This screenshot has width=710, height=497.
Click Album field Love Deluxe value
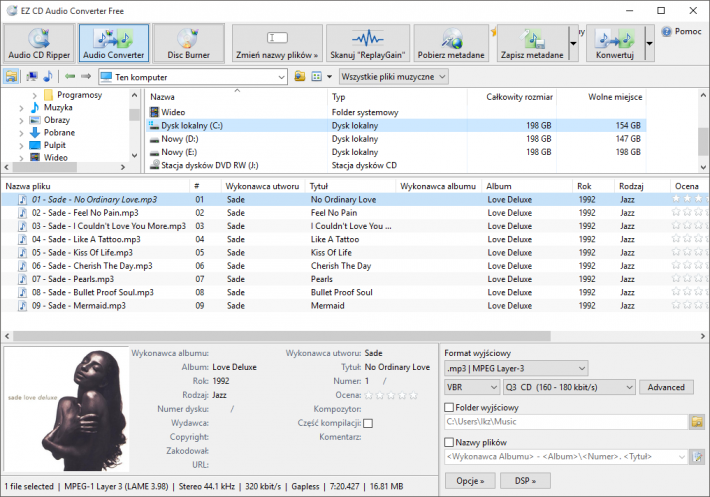pos(234,367)
